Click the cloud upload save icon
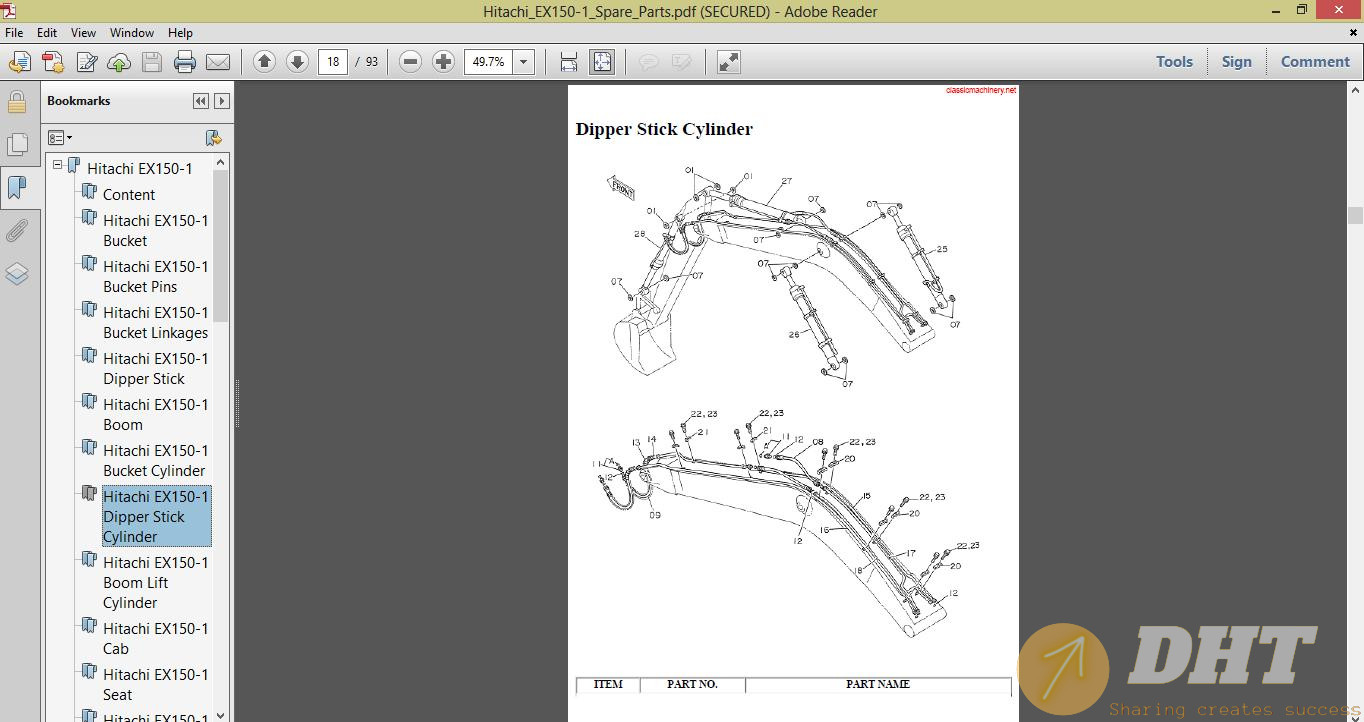The width and height of the screenshot is (1364, 722). click(119, 62)
